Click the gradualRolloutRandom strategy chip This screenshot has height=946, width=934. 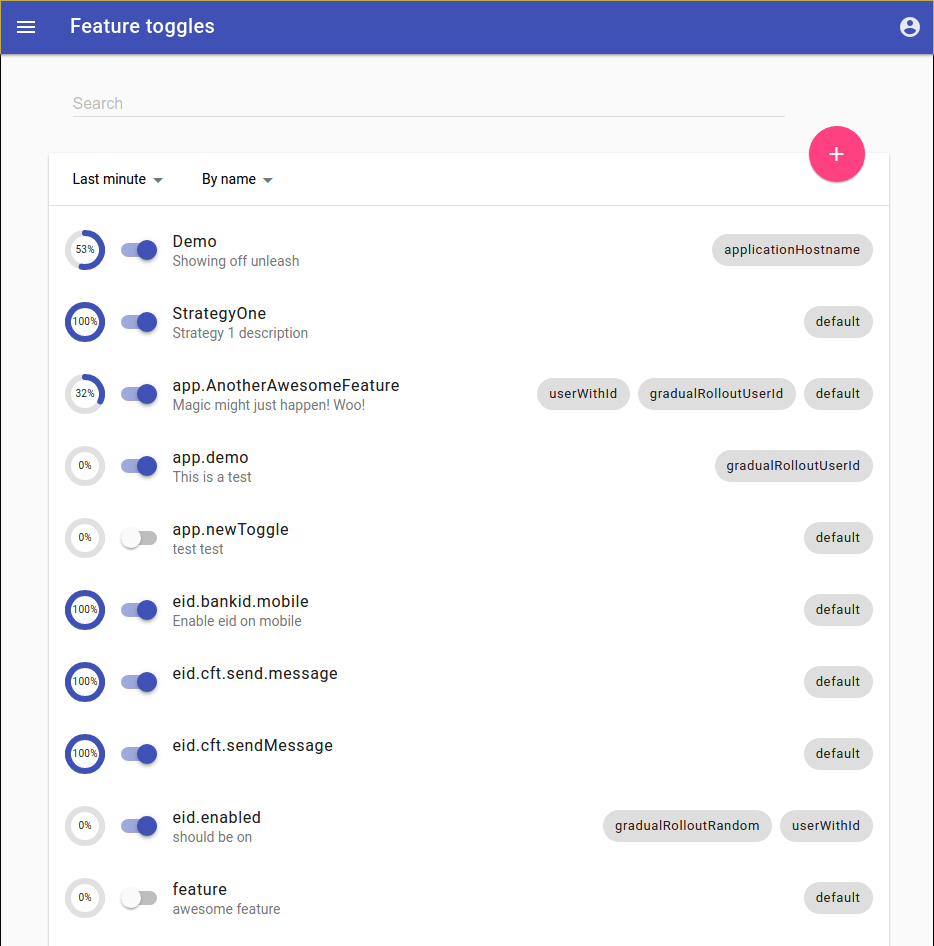(x=687, y=826)
